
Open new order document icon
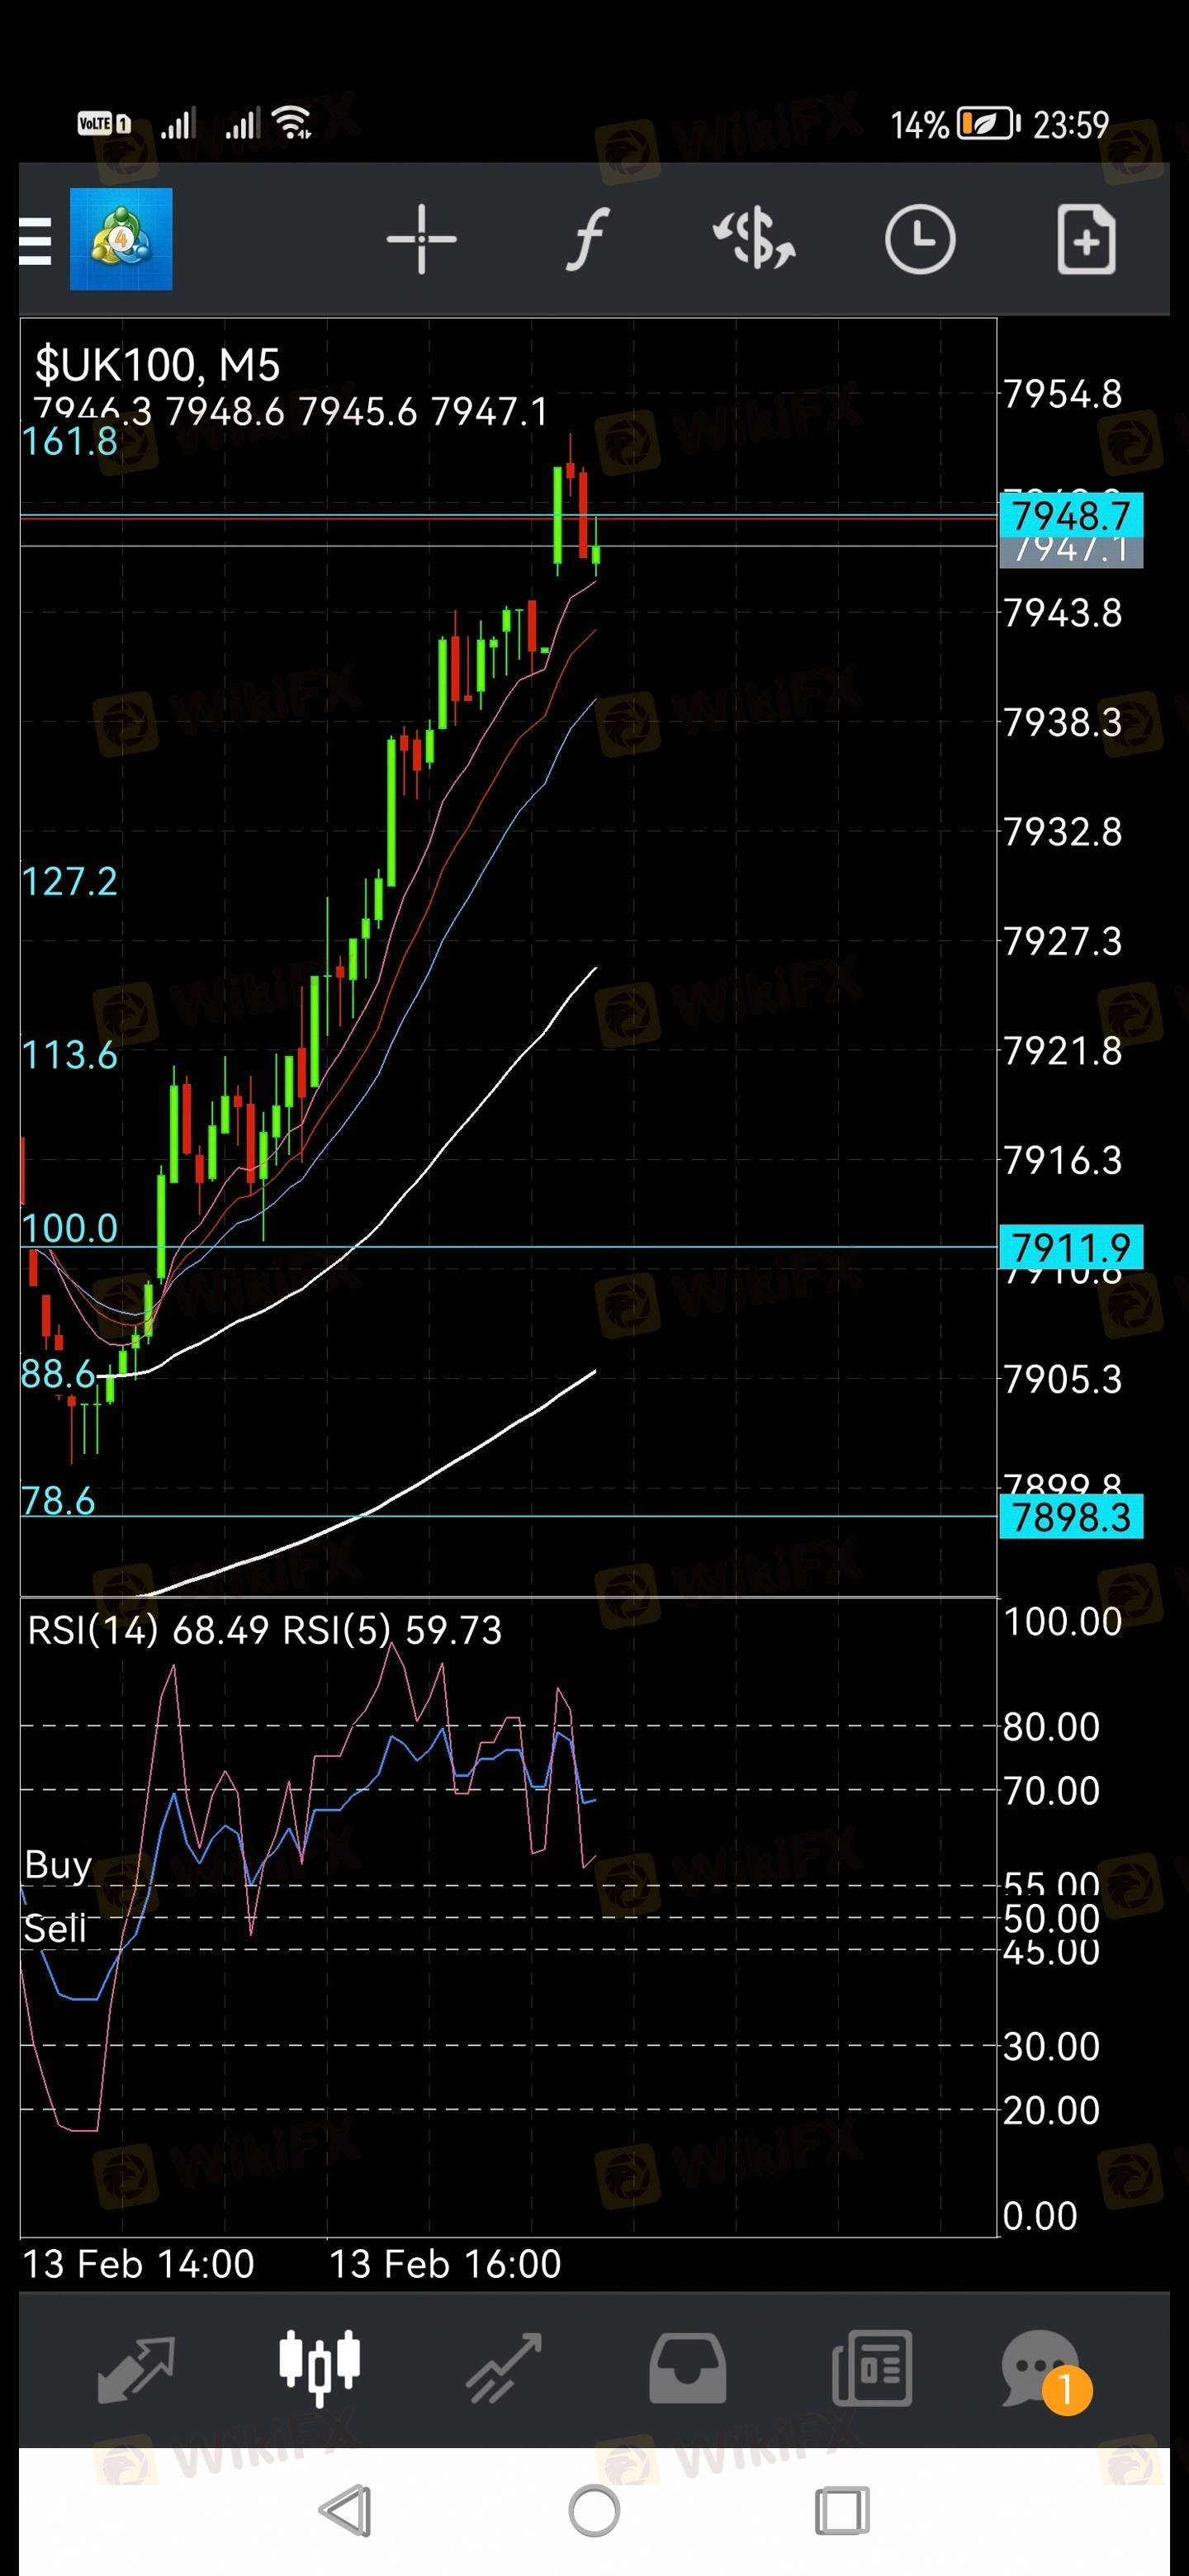point(1087,239)
